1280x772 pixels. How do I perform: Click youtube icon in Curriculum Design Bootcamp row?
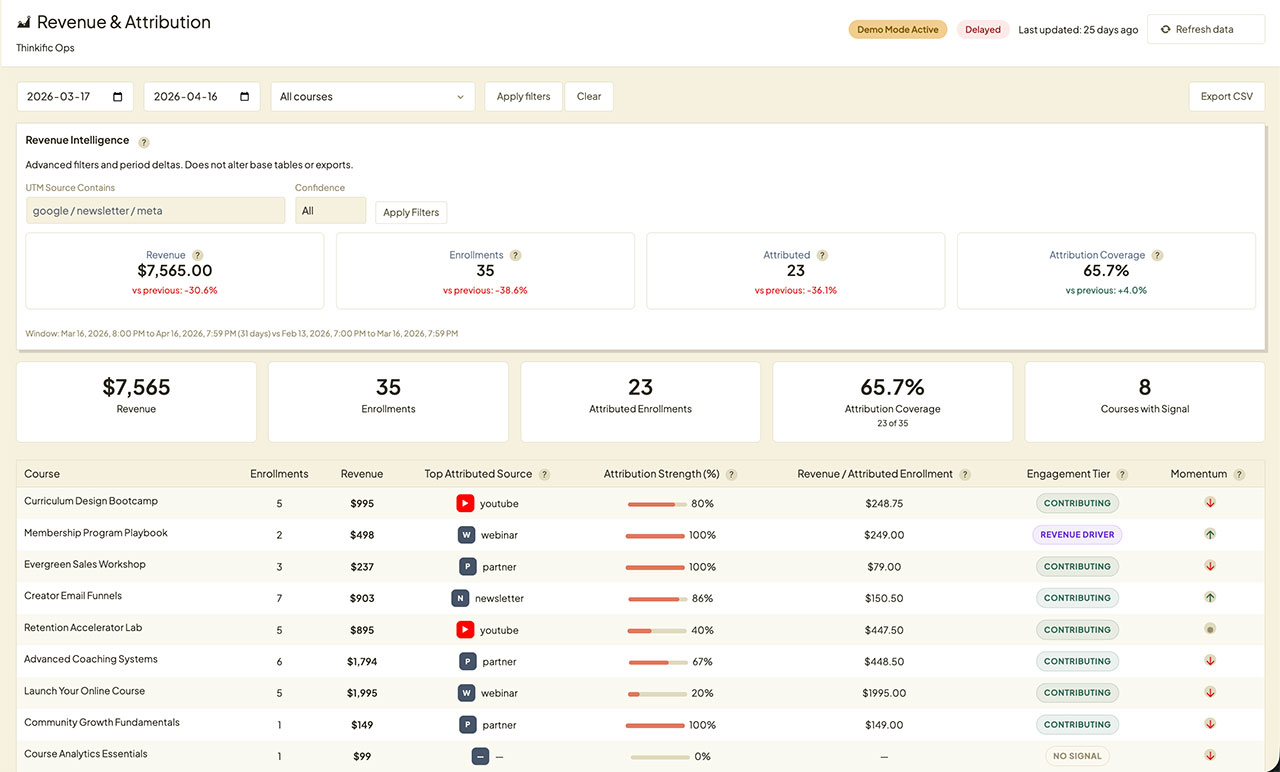click(x=465, y=503)
